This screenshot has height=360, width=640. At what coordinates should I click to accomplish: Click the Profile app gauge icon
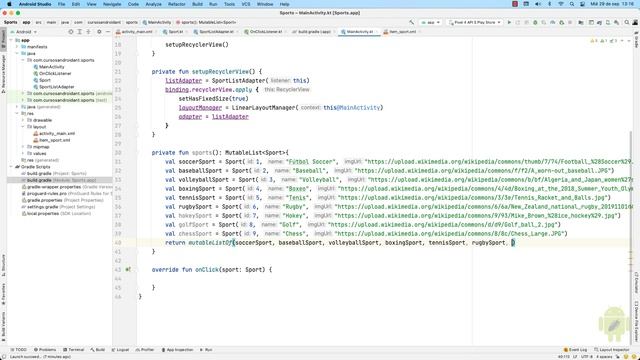pos(553,22)
